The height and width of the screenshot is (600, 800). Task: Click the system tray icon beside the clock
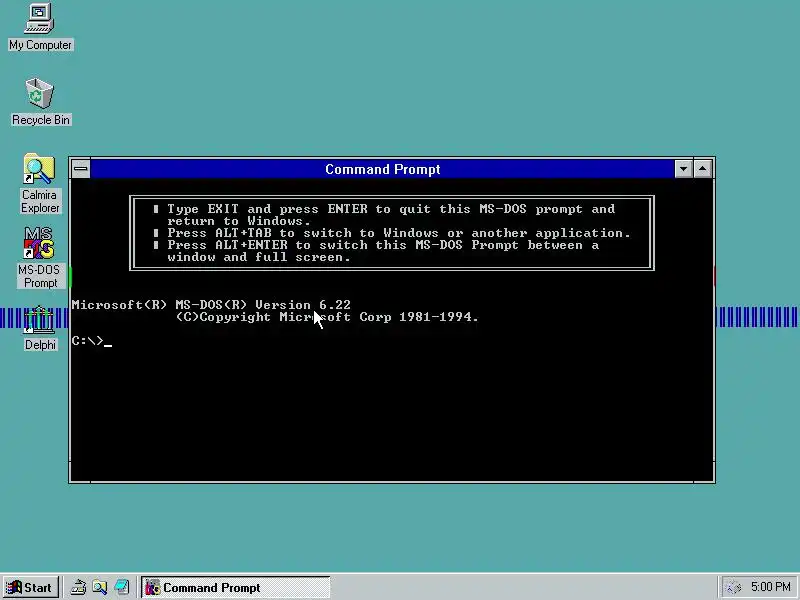pyautogui.click(x=734, y=588)
